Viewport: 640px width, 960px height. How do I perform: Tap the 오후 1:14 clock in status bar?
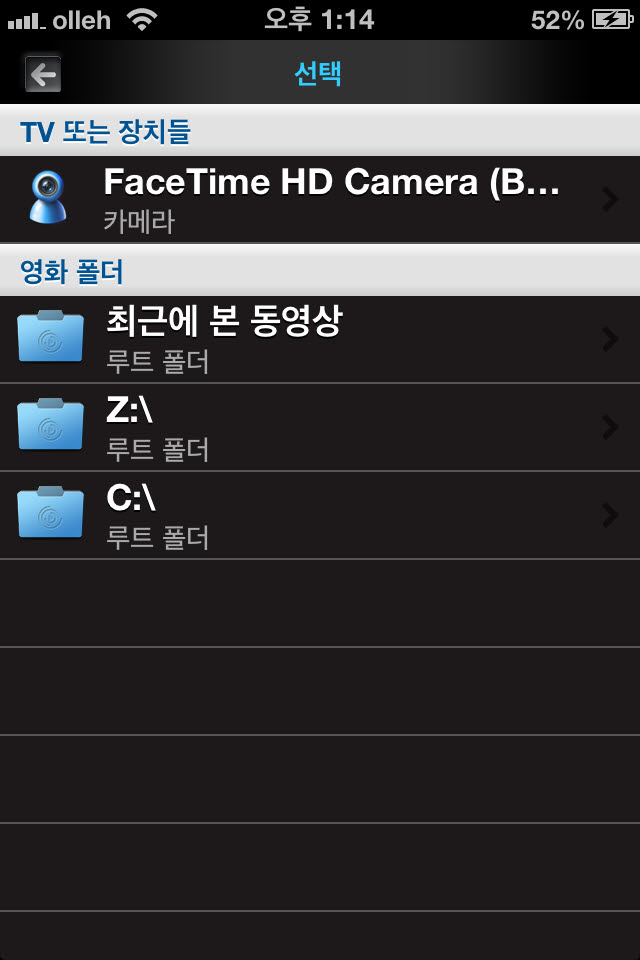[319, 20]
